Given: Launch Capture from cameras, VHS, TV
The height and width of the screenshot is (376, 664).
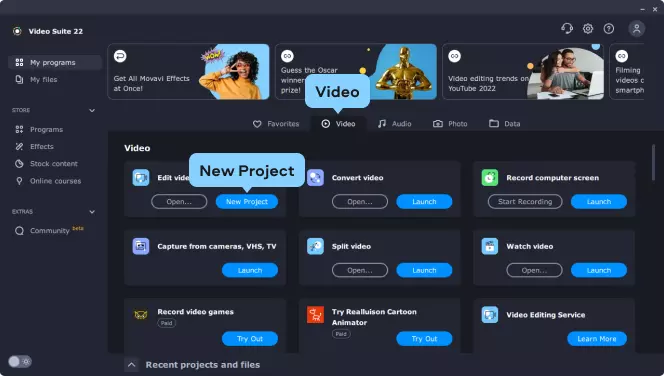Looking at the screenshot, I should pos(250,270).
